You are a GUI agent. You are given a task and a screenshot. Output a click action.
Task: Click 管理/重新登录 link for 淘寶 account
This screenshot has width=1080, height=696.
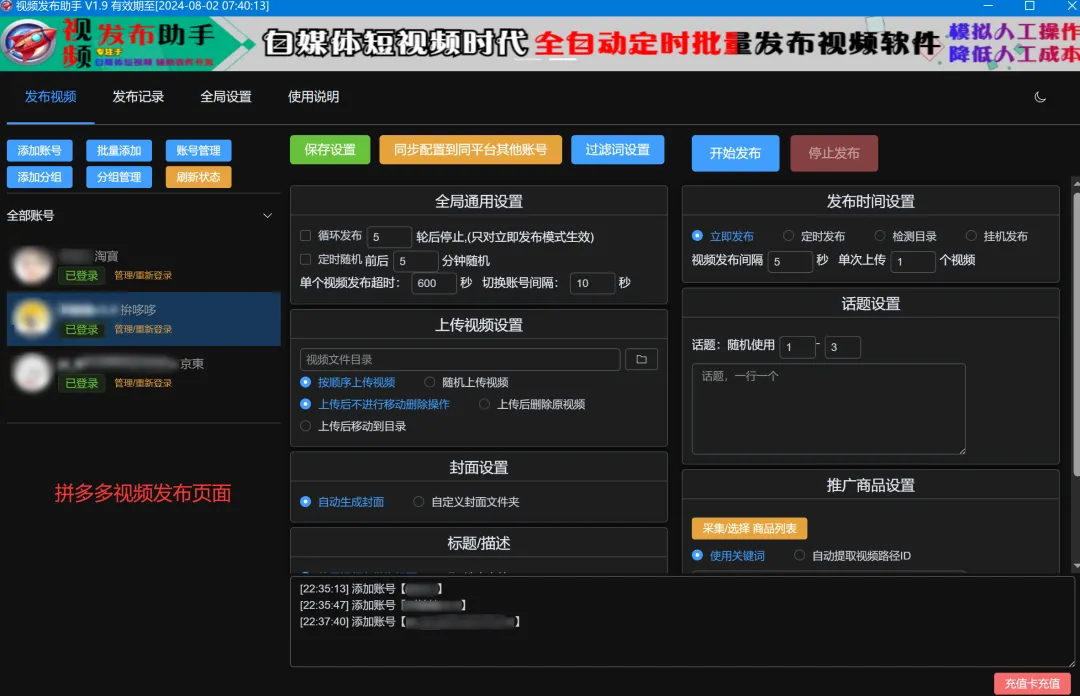click(143, 276)
